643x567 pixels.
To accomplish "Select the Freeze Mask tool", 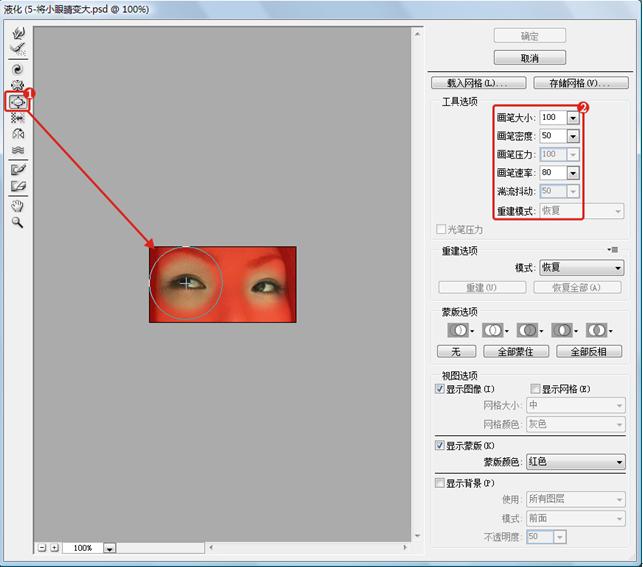I will pos(17,169).
